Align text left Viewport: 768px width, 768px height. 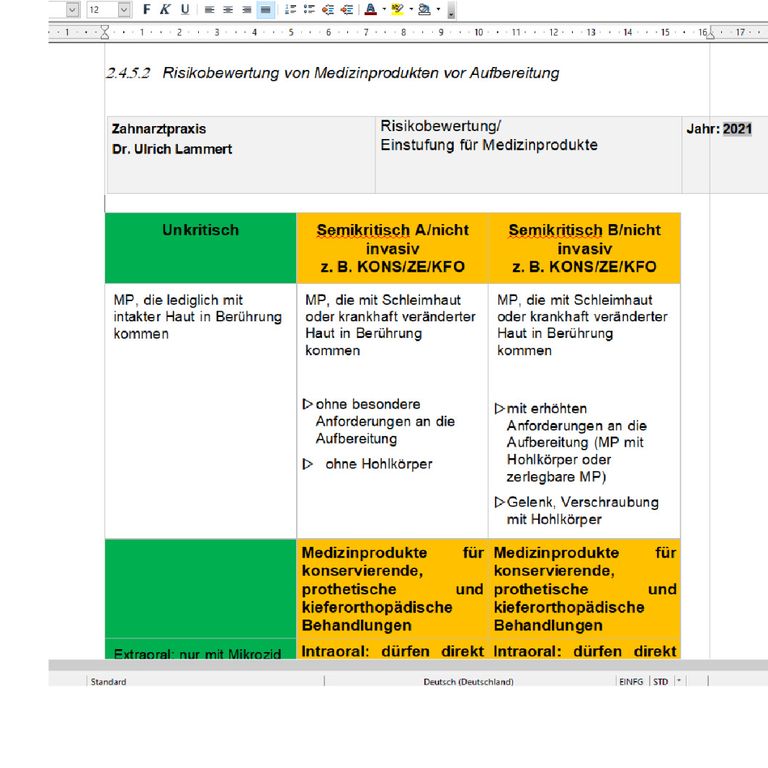click(x=210, y=9)
